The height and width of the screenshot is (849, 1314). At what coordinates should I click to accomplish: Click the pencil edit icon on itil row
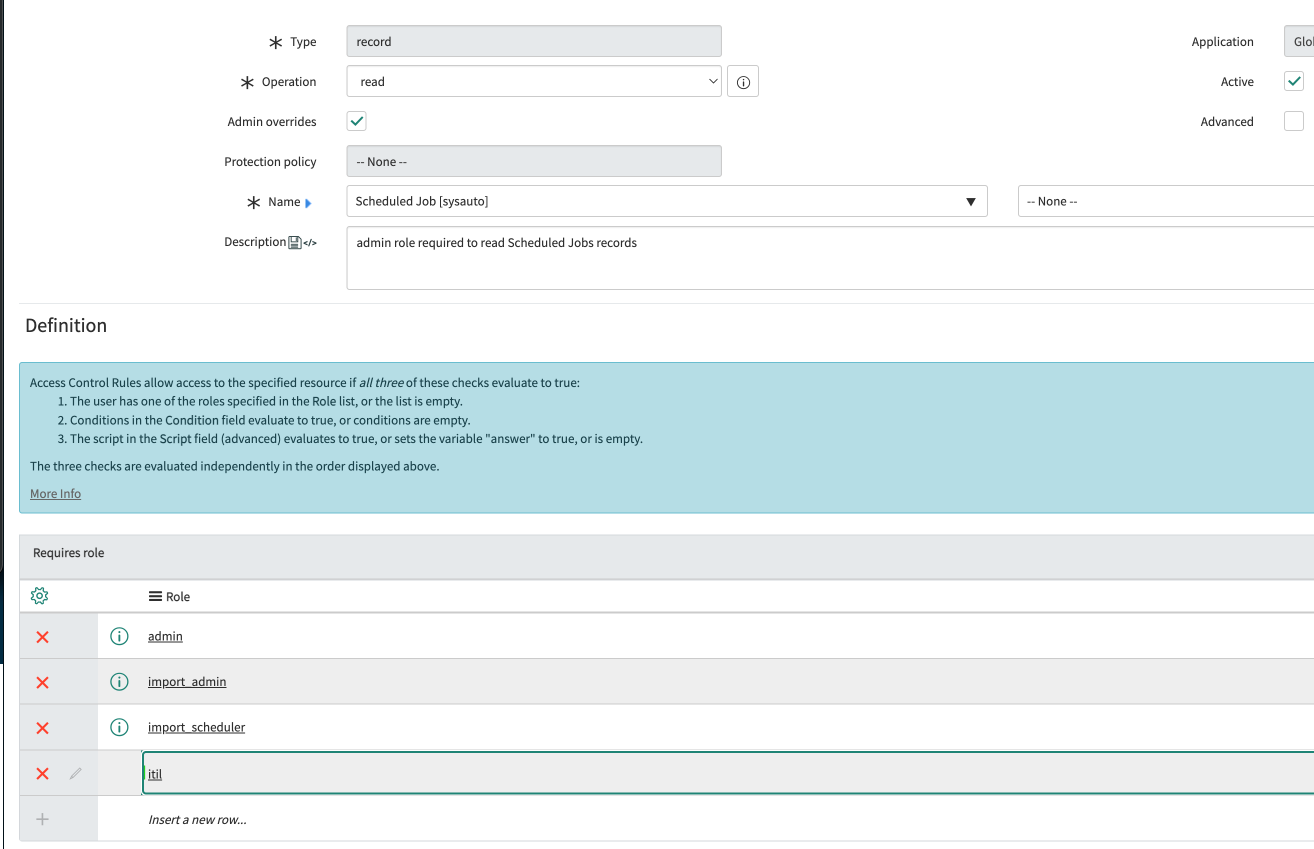tap(76, 773)
